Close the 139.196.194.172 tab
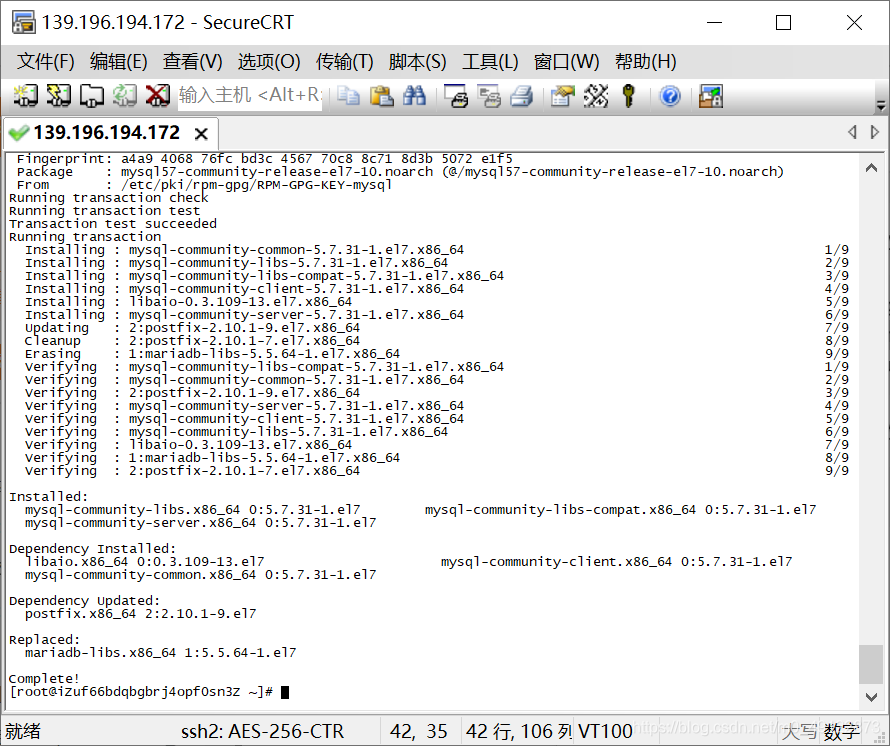The image size is (890, 746). pos(201,134)
